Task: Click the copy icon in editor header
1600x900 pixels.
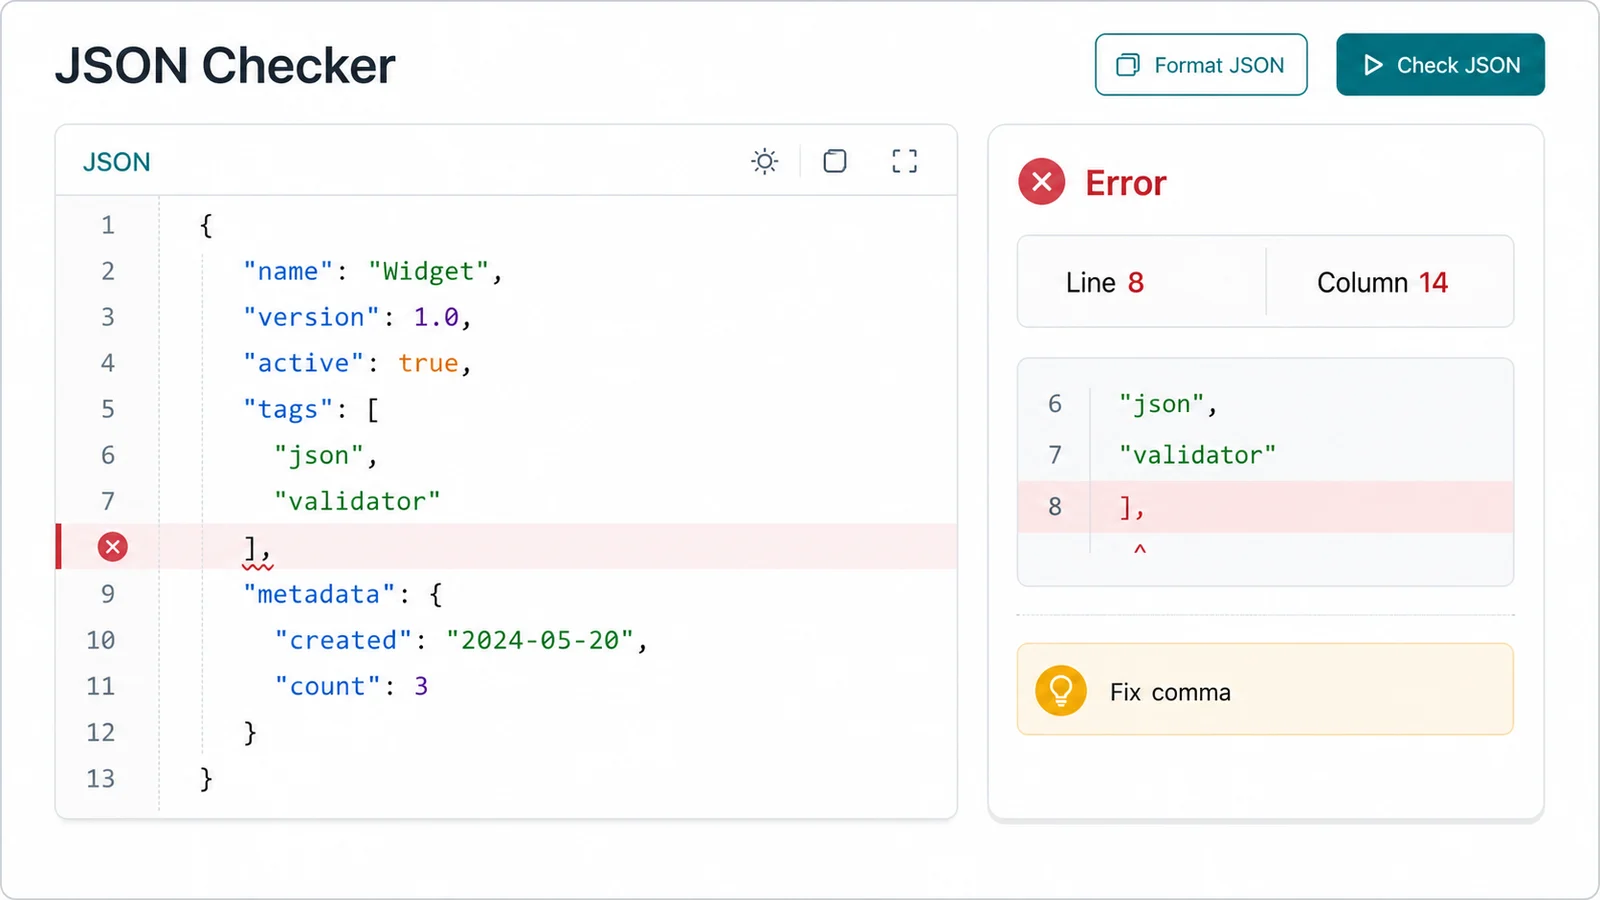Action: click(x=835, y=161)
